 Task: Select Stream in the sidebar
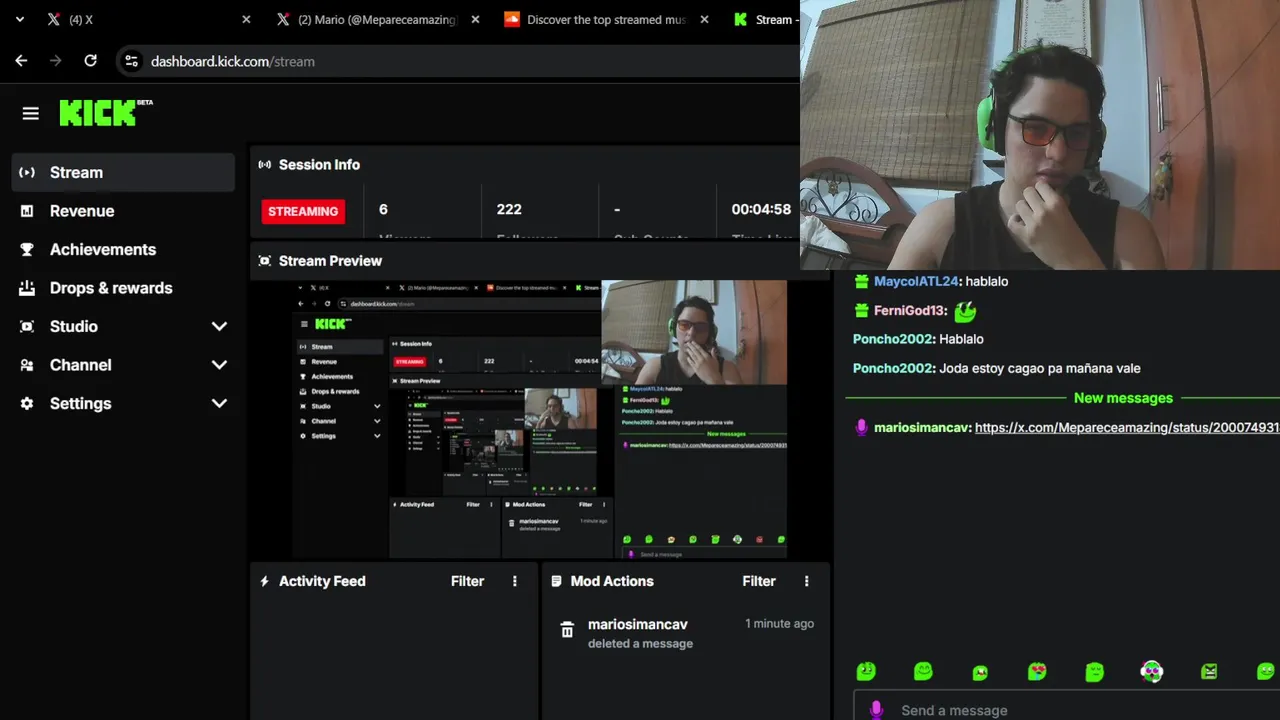(x=123, y=172)
